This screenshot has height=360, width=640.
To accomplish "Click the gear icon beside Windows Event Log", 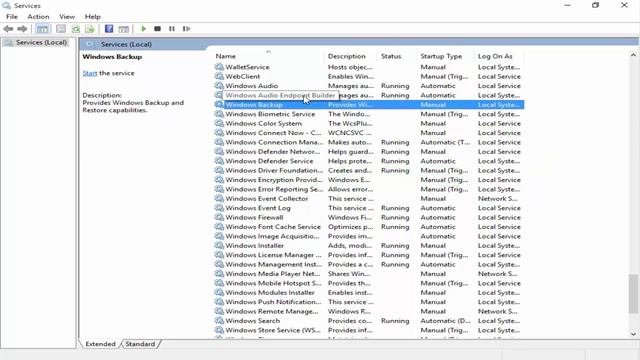I will pos(219,208).
